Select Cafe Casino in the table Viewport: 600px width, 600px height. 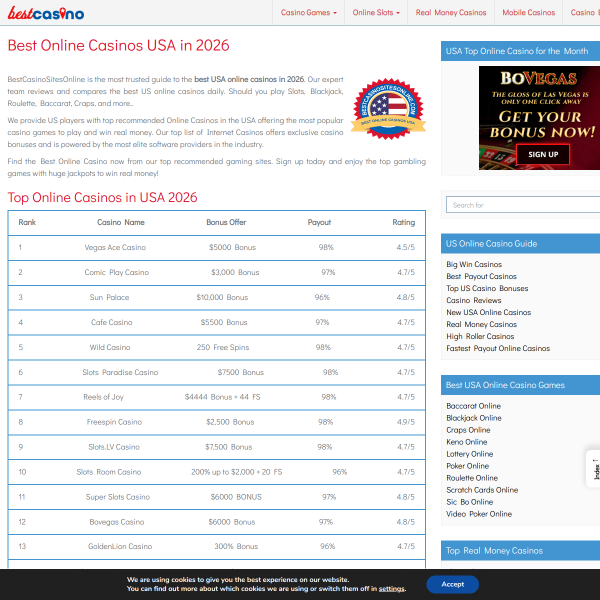(112, 322)
